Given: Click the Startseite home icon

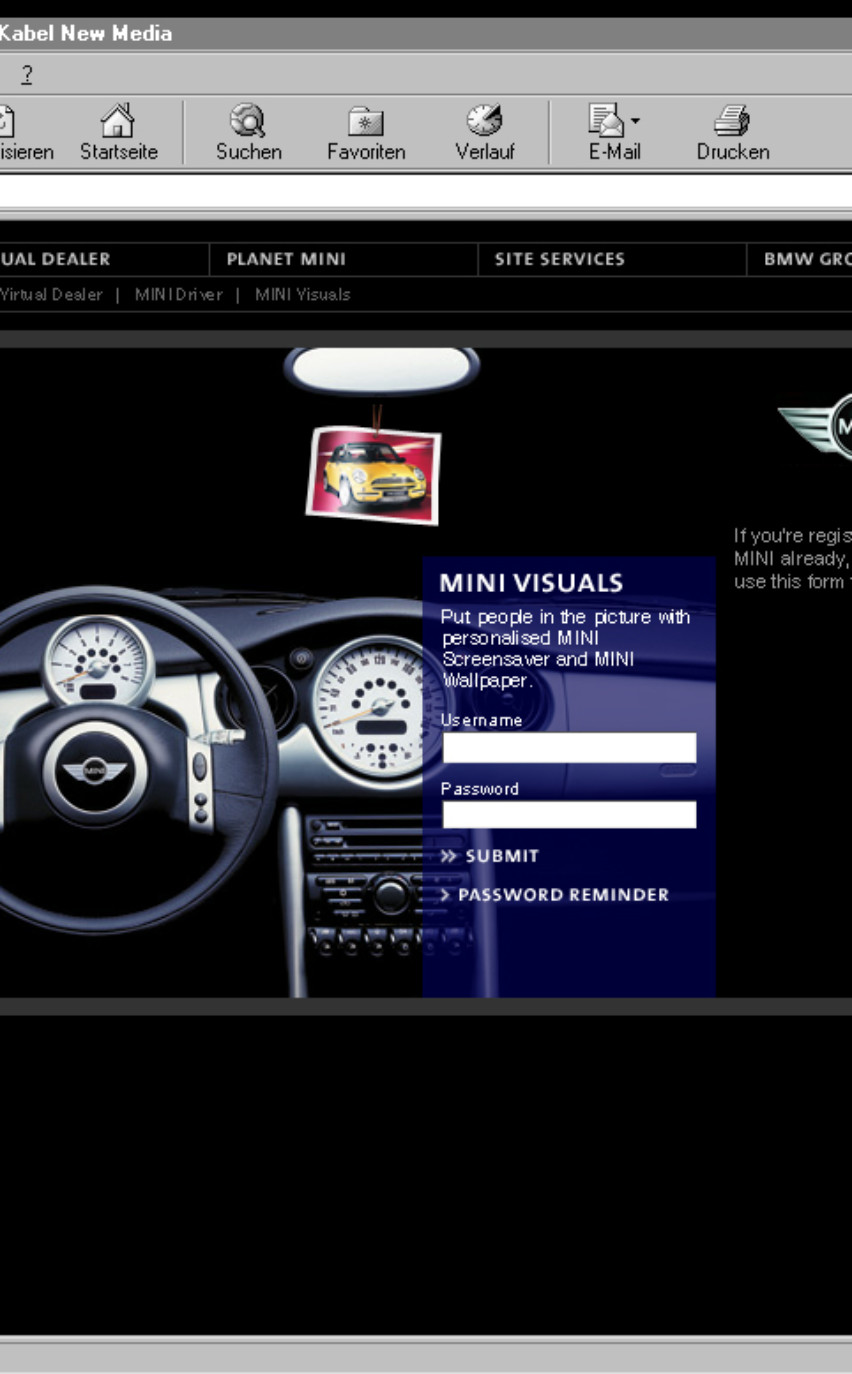Looking at the screenshot, I should pyautogui.click(x=118, y=122).
